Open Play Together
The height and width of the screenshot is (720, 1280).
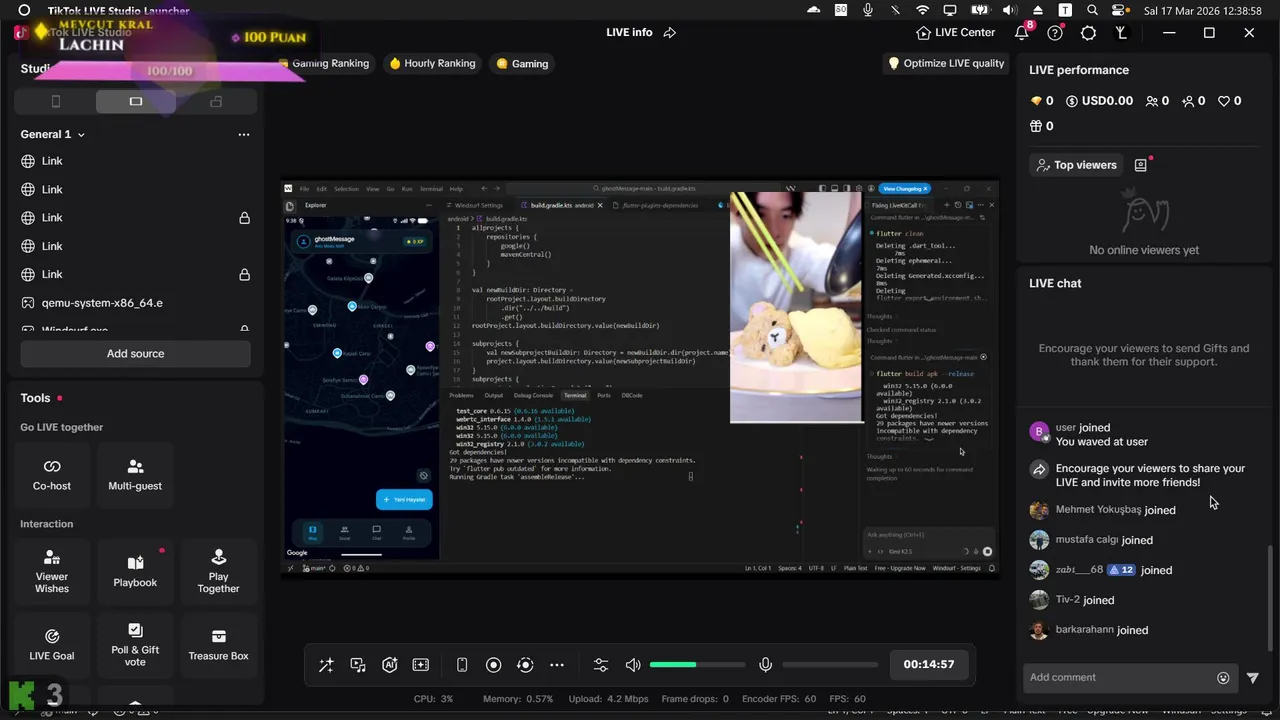(x=218, y=572)
